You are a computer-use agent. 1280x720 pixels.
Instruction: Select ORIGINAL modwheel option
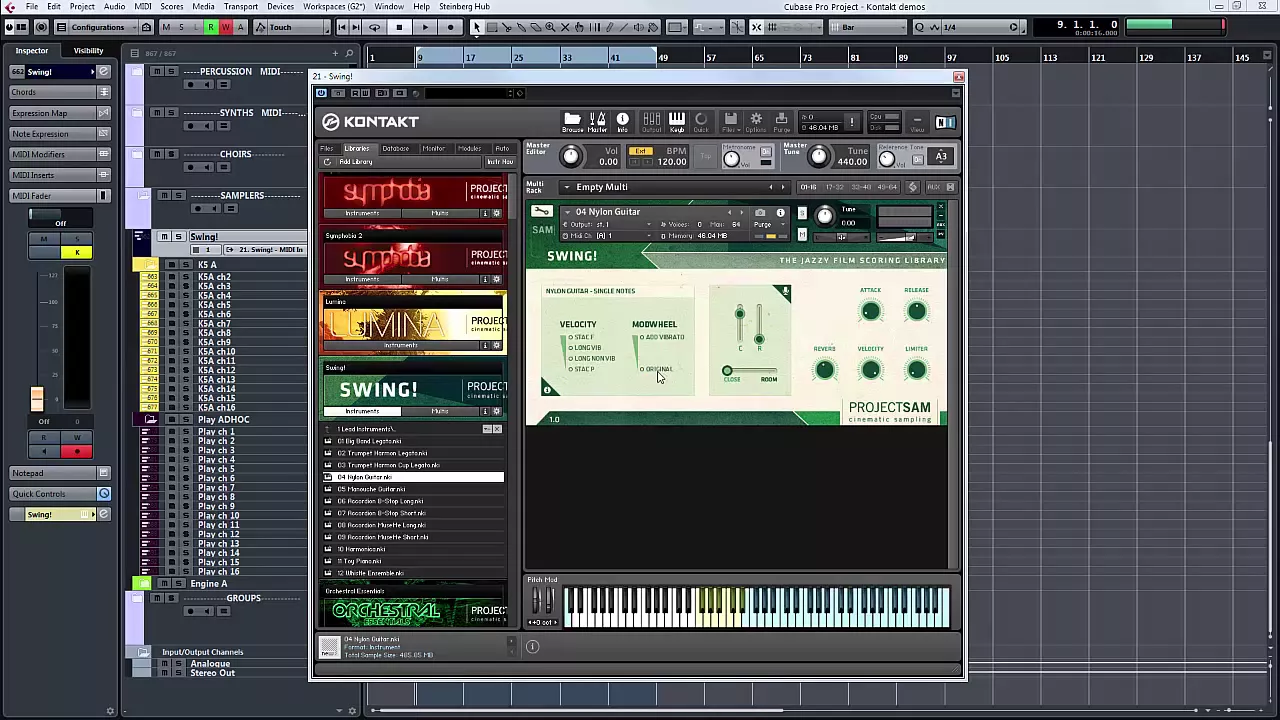click(x=657, y=369)
